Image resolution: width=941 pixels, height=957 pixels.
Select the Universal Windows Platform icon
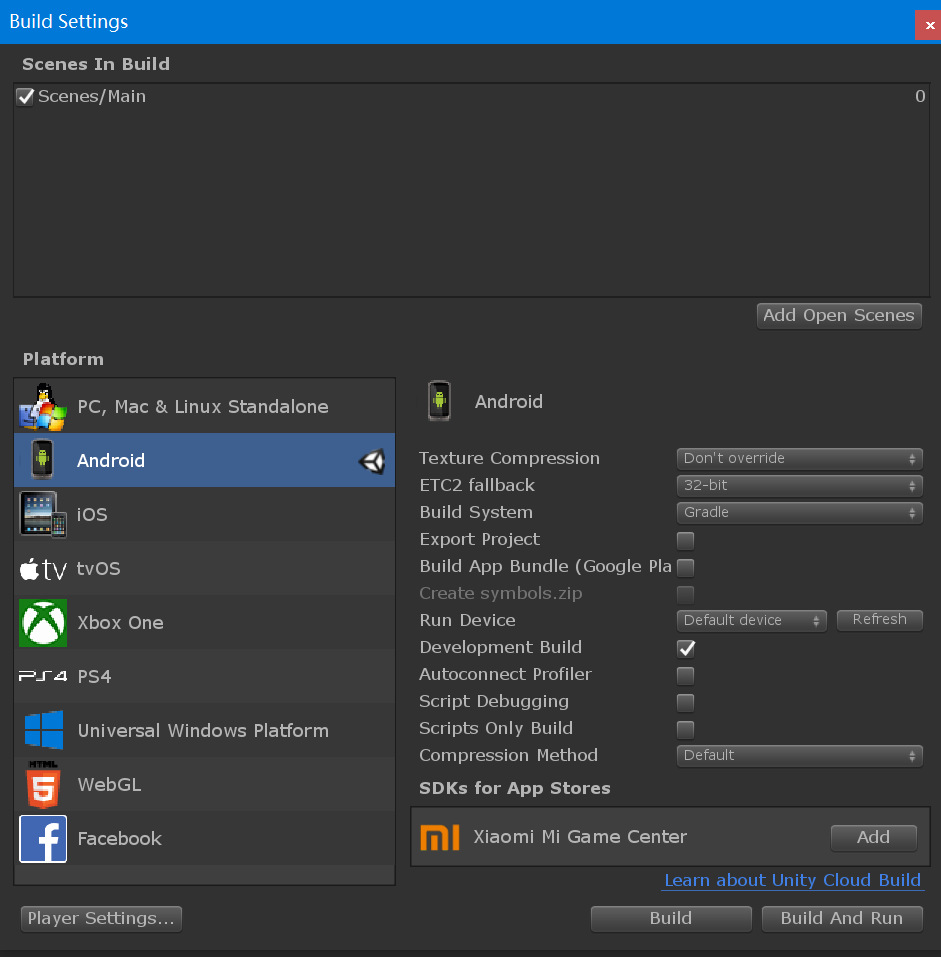tap(43, 731)
